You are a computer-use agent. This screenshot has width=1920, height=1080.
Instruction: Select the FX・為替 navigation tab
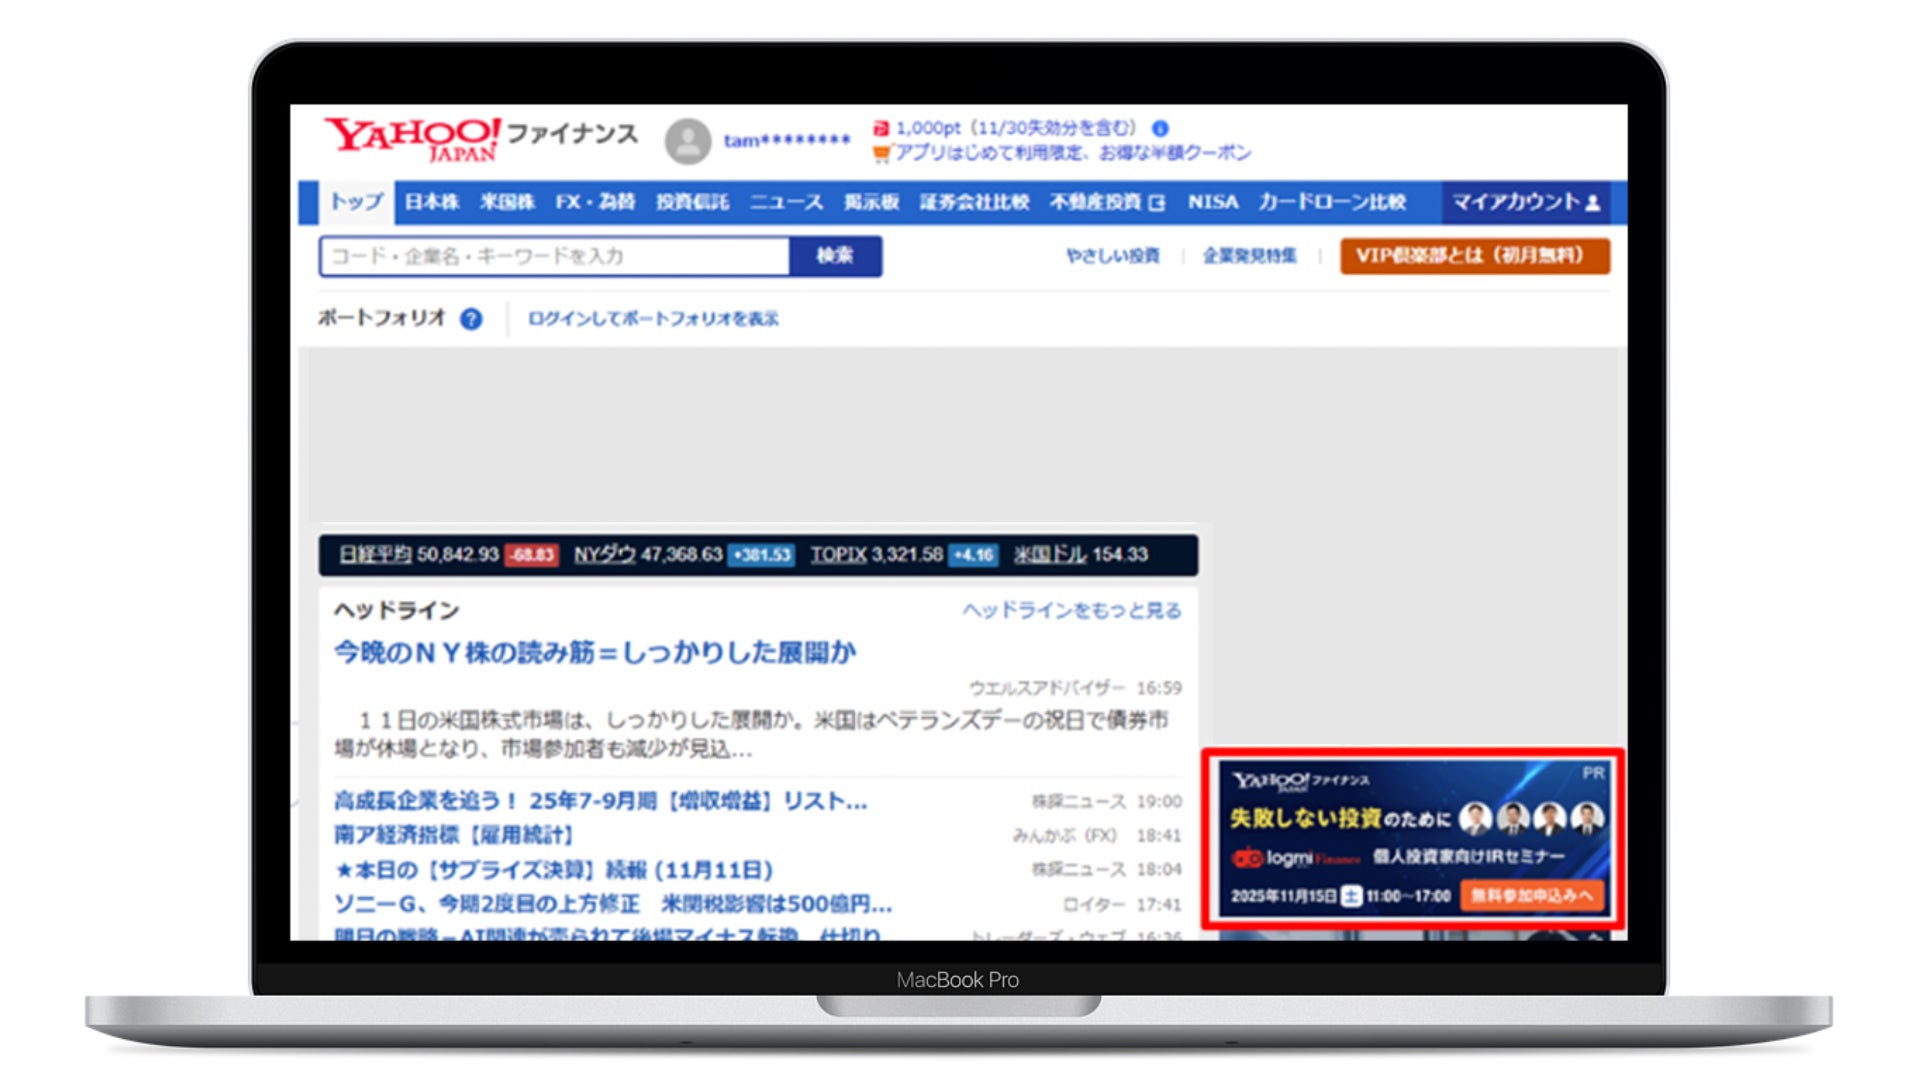tap(595, 202)
